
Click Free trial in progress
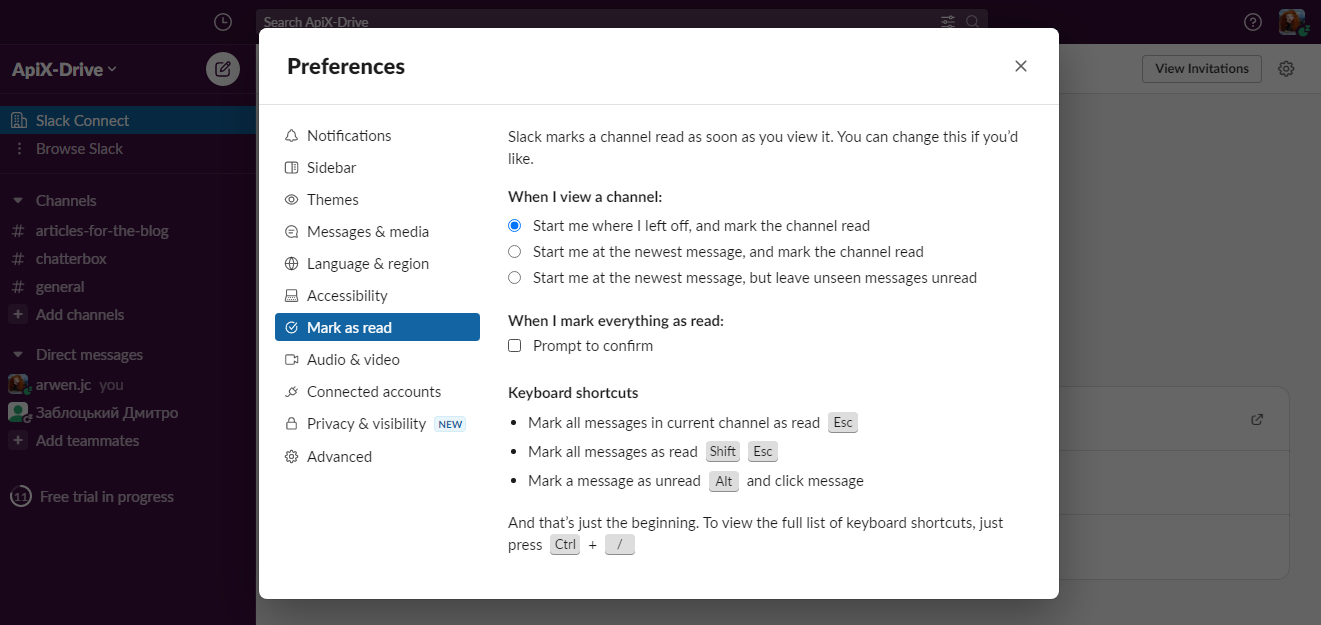(107, 496)
